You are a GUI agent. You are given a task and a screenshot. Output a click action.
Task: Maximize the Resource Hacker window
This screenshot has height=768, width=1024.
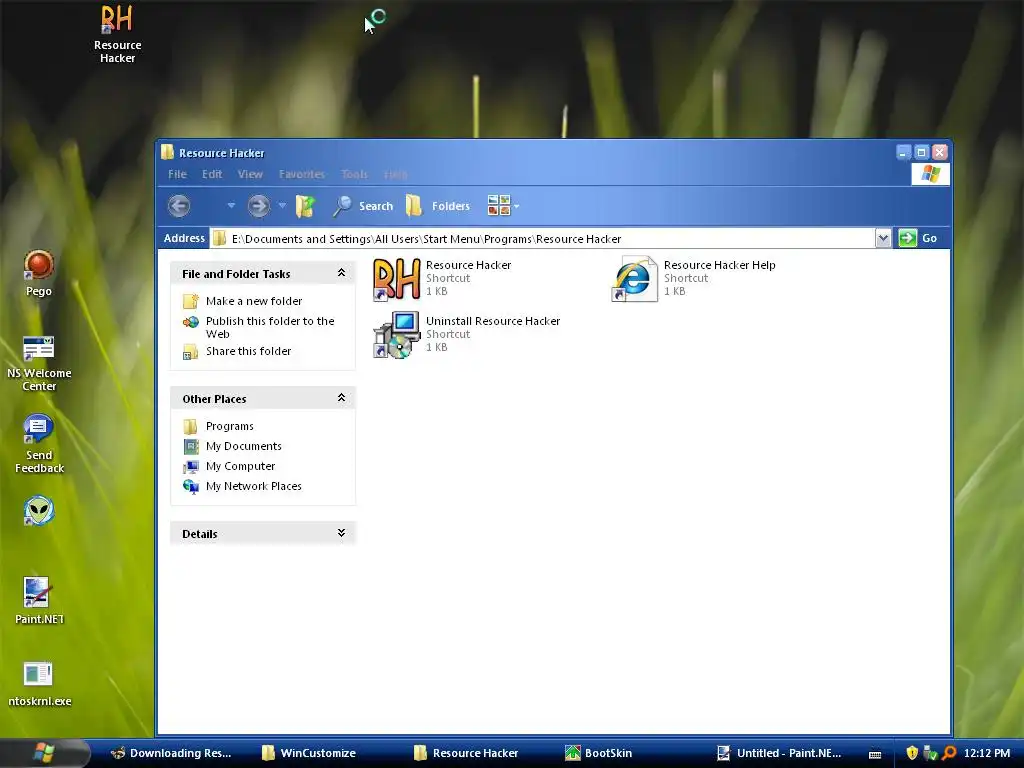[x=921, y=152]
